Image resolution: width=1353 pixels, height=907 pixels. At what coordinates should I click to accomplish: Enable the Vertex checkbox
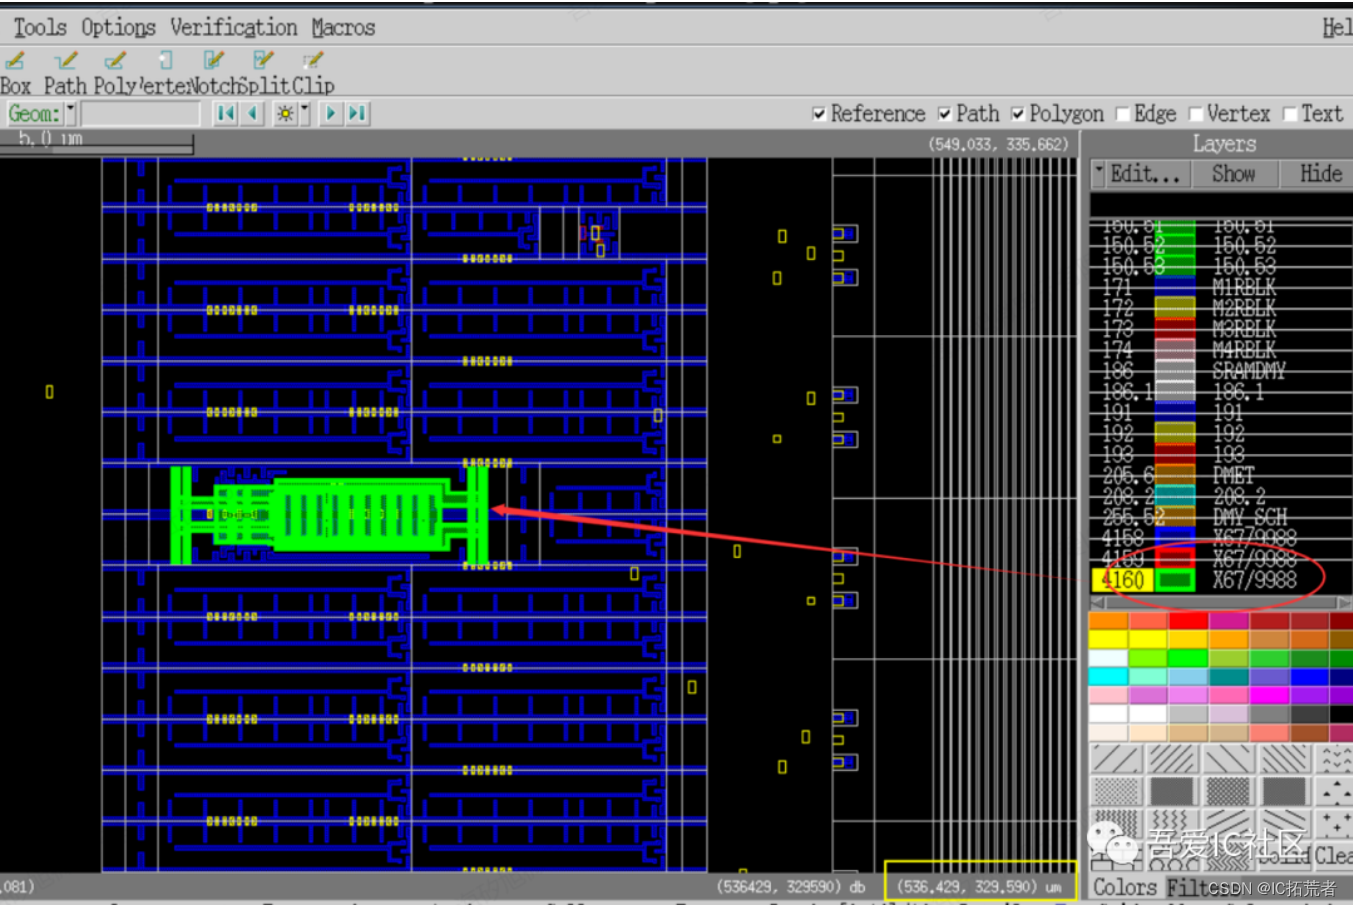pyautogui.click(x=1195, y=114)
